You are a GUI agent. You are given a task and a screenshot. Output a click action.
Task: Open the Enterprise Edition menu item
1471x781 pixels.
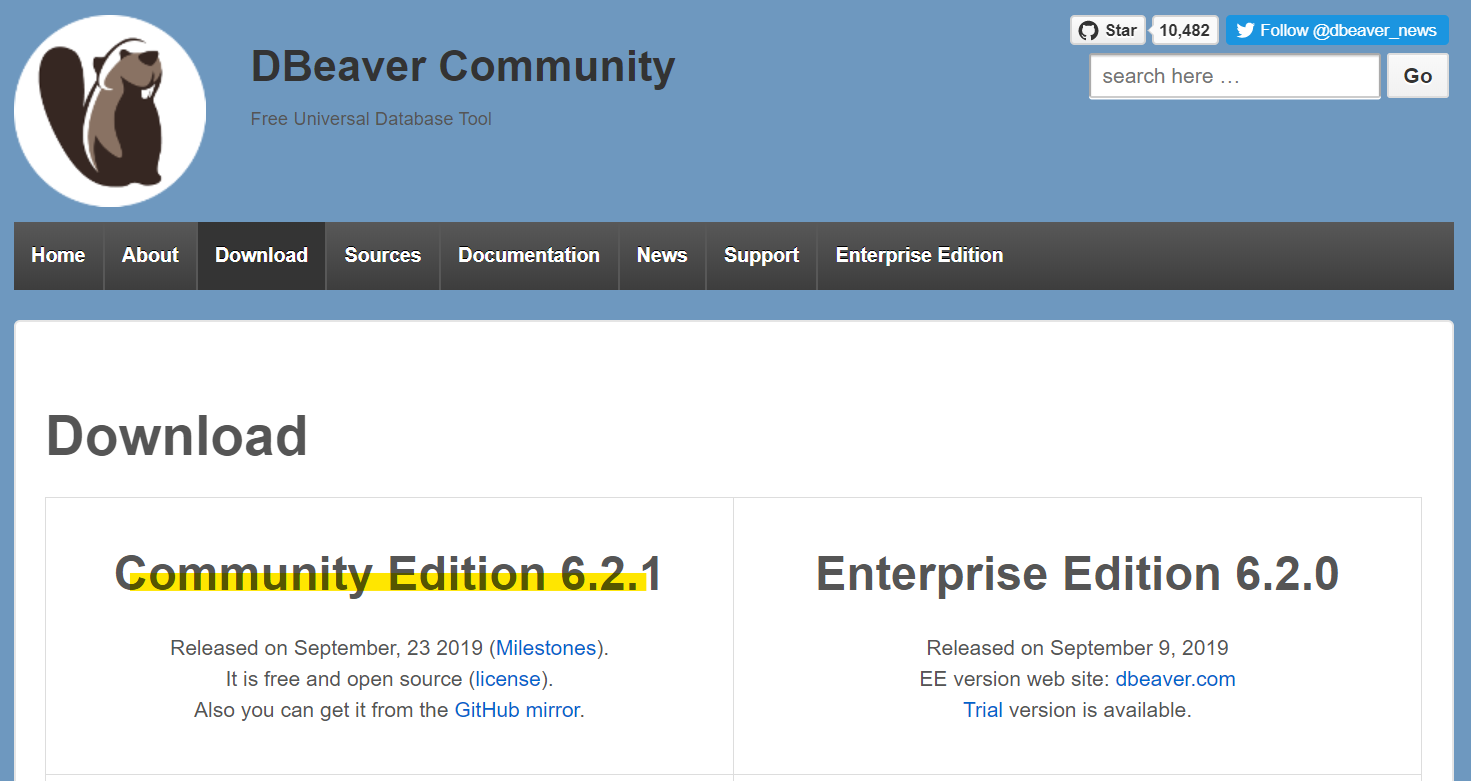click(919, 256)
